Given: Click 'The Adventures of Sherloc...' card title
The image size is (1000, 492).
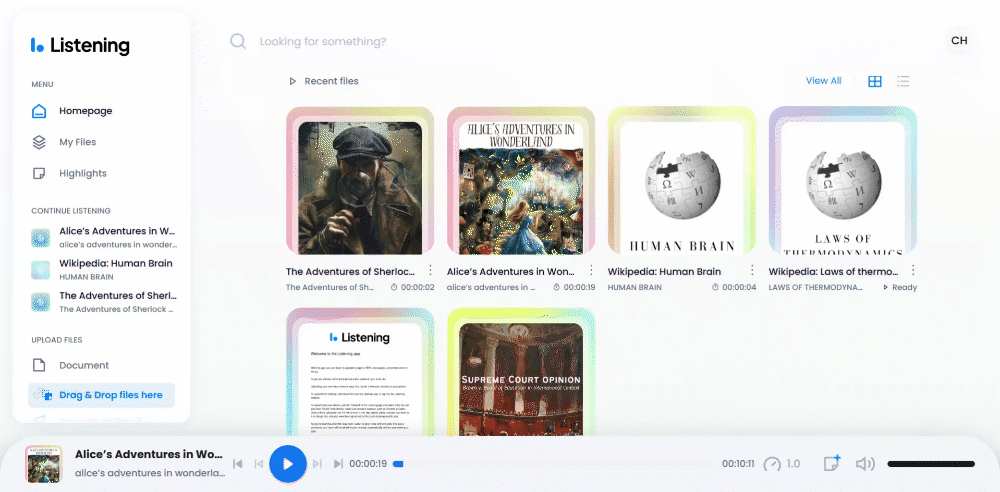Looking at the screenshot, I should click(x=351, y=271).
